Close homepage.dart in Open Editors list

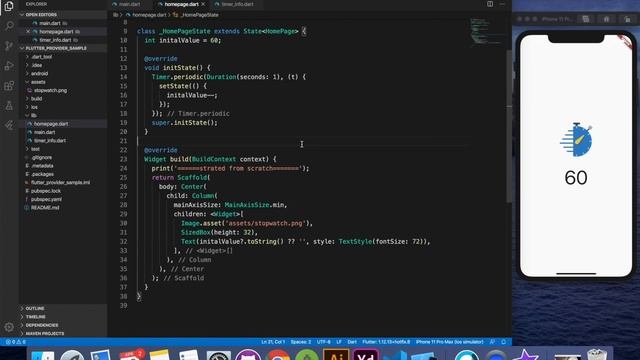coord(28,31)
